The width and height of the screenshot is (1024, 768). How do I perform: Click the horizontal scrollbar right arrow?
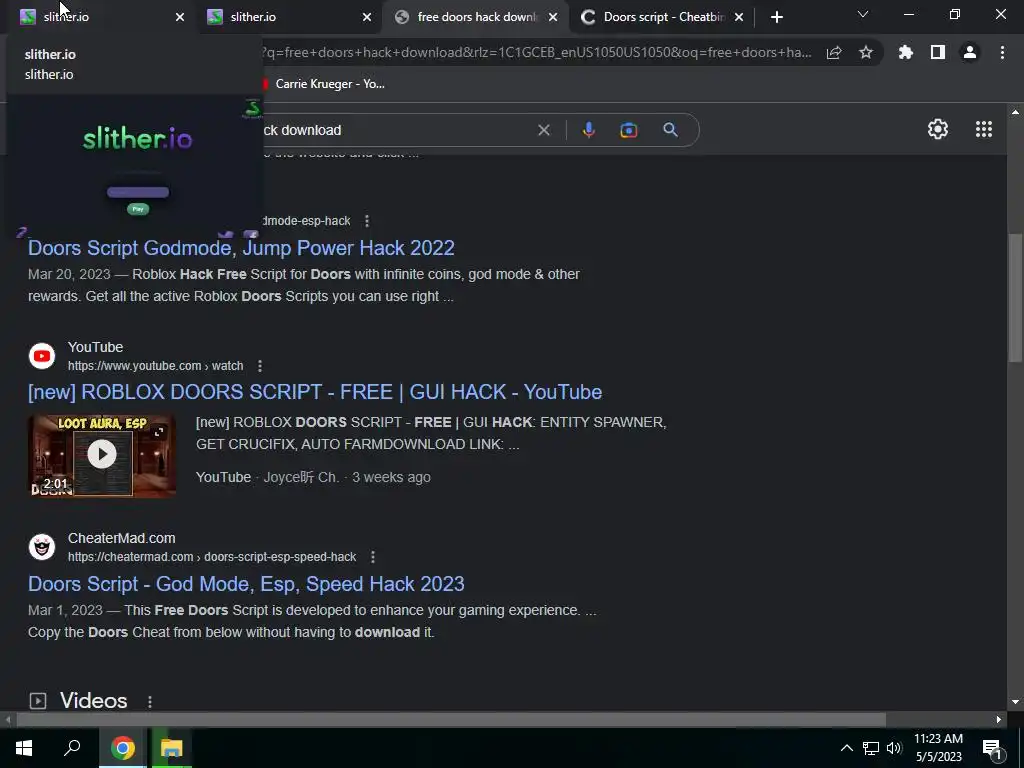pyautogui.click(x=999, y=720)
